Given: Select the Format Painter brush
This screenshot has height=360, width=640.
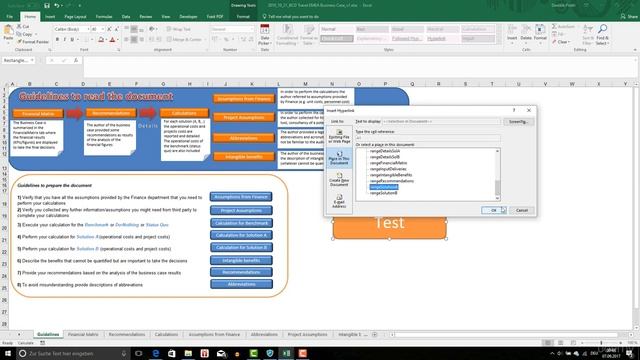Looking at the screenshot, I should (33, 42).
